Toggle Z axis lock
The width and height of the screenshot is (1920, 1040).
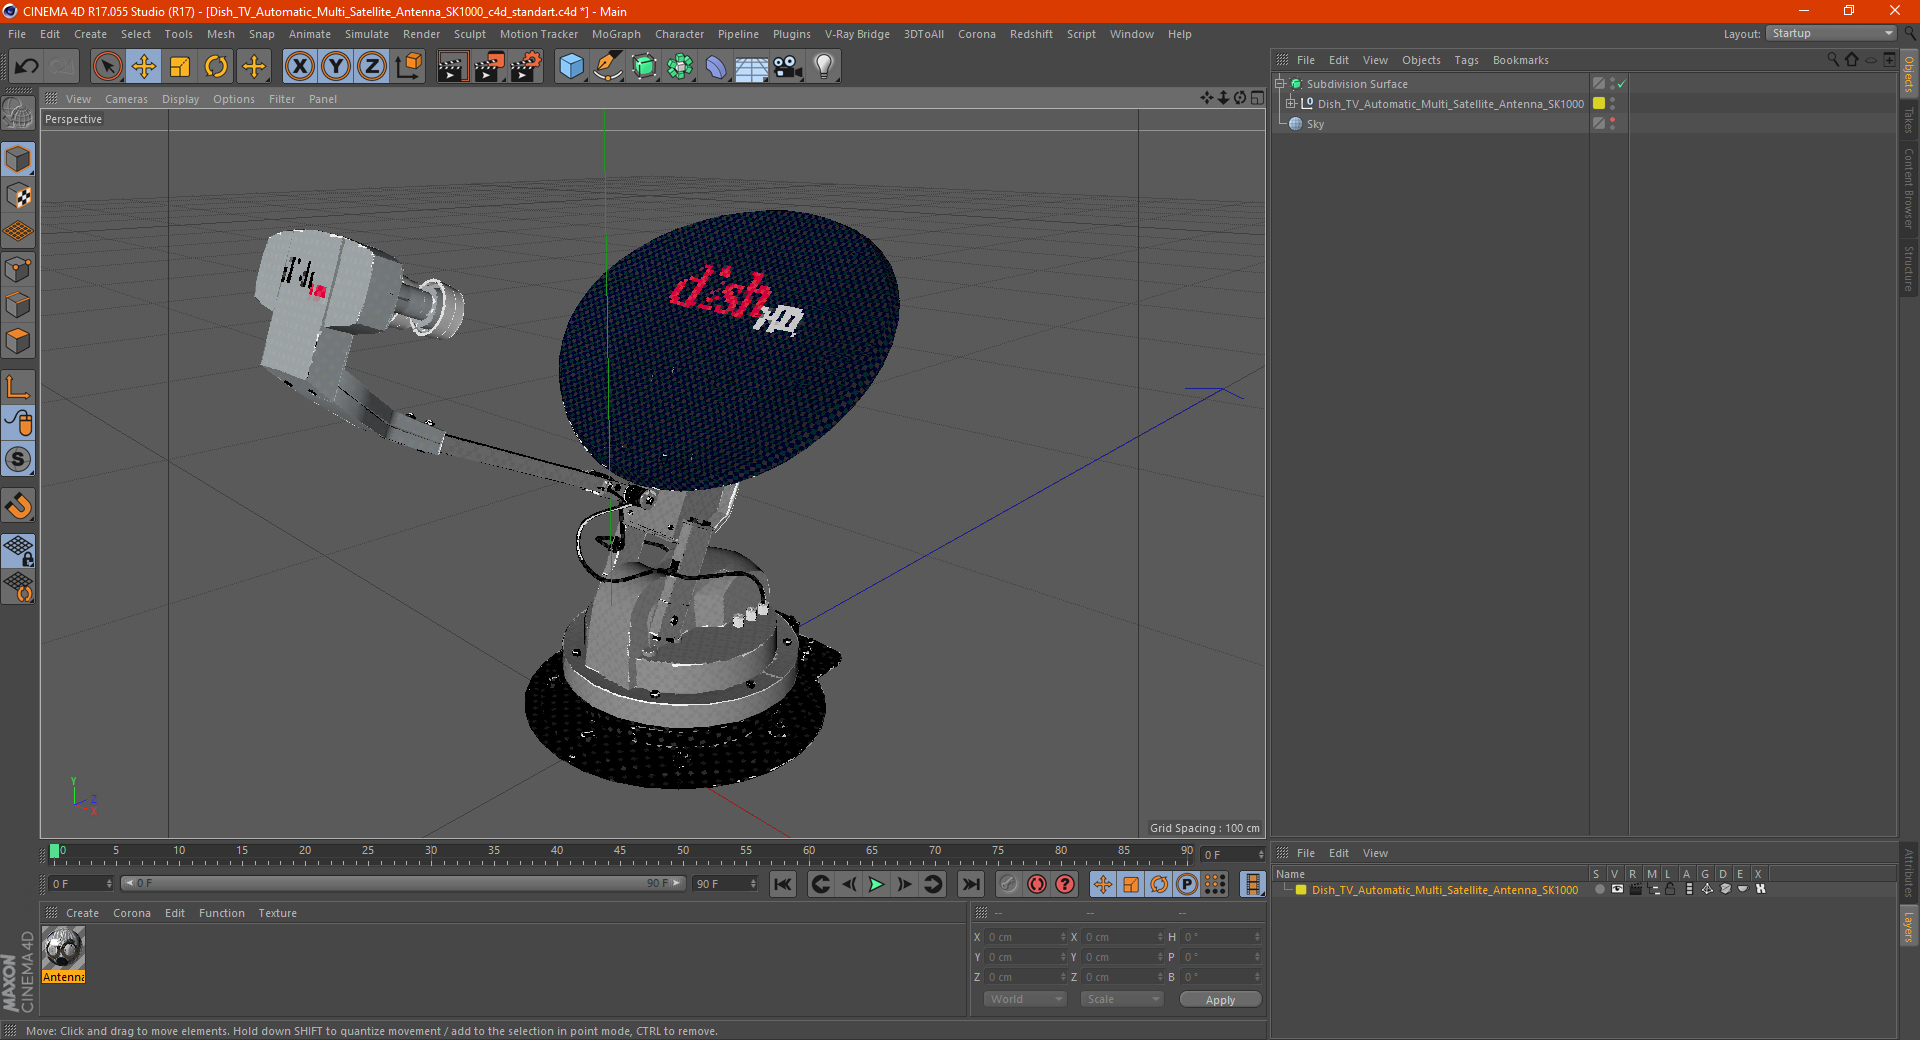372,67
